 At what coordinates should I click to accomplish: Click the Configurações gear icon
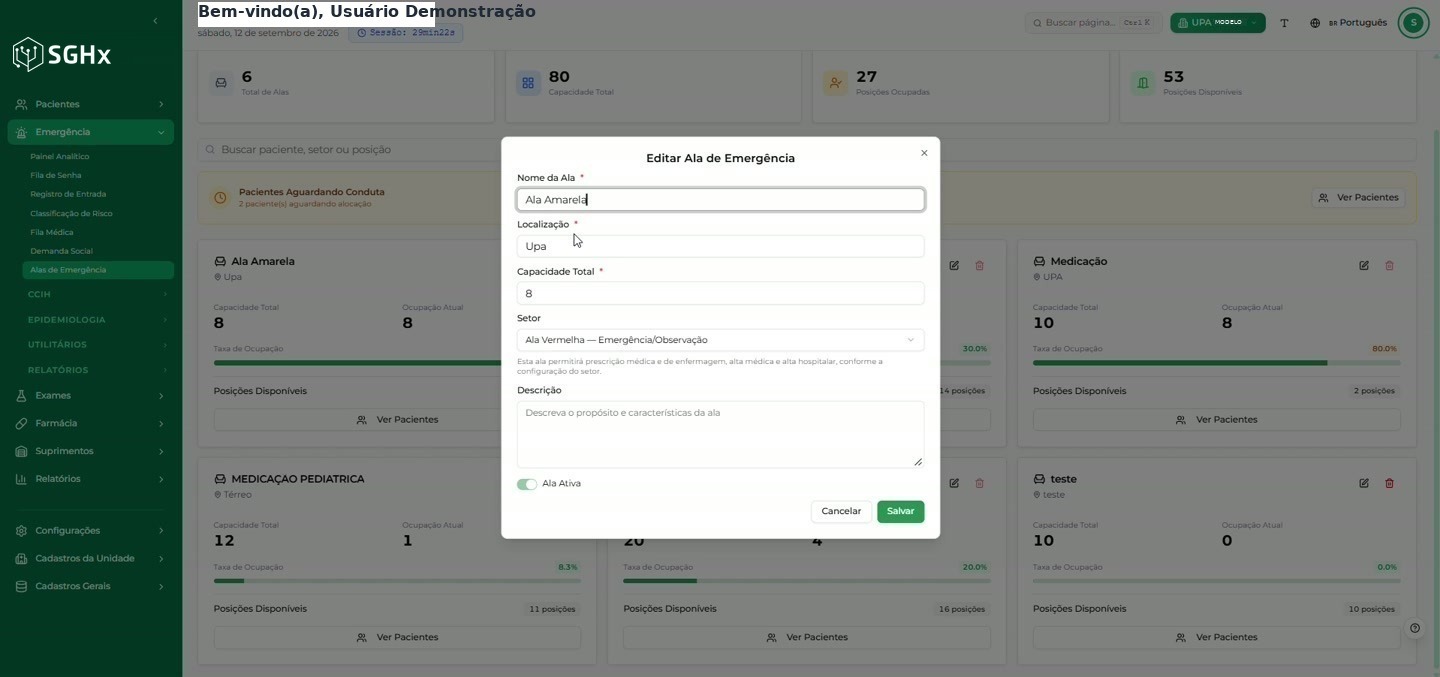[21, 531]
